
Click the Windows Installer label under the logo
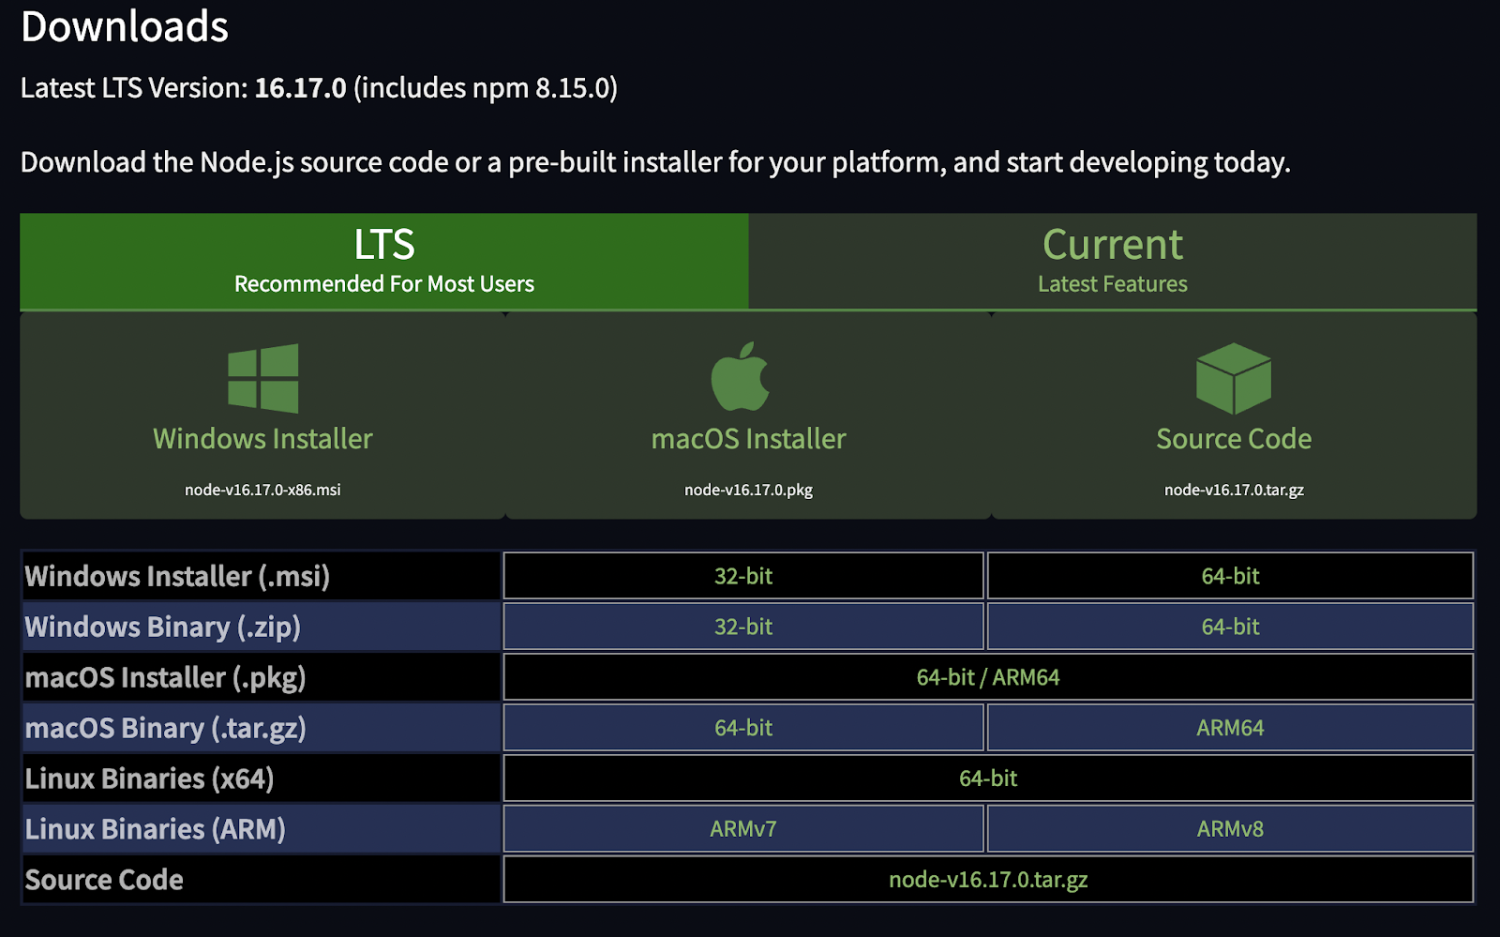coord(262,438)
